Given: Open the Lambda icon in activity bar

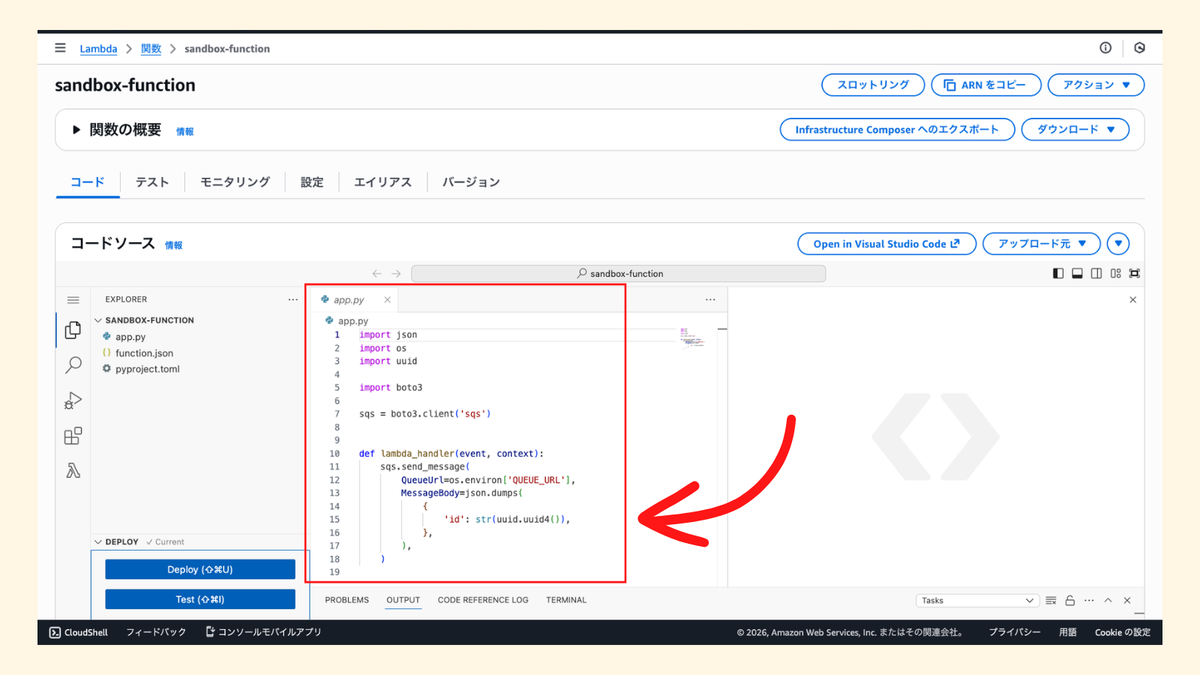Looking at the screenshot, I should pos(73,471).
